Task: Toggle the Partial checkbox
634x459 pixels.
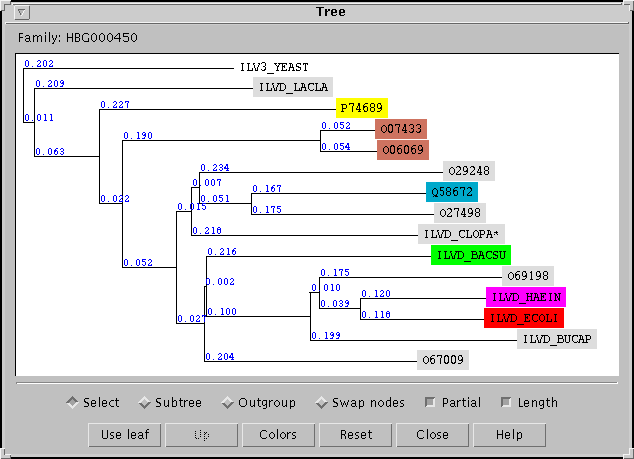Action: click(430, 403)
